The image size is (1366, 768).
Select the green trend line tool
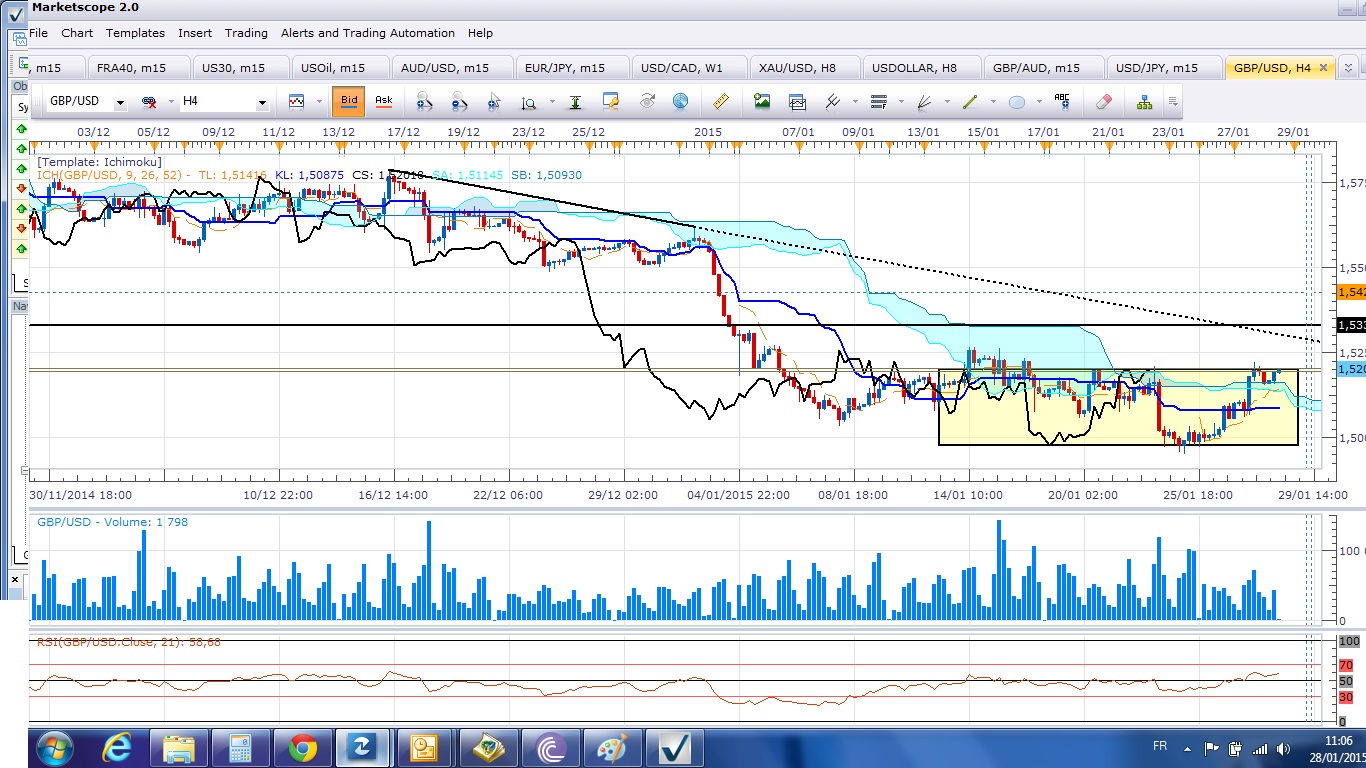pos(970,101)
